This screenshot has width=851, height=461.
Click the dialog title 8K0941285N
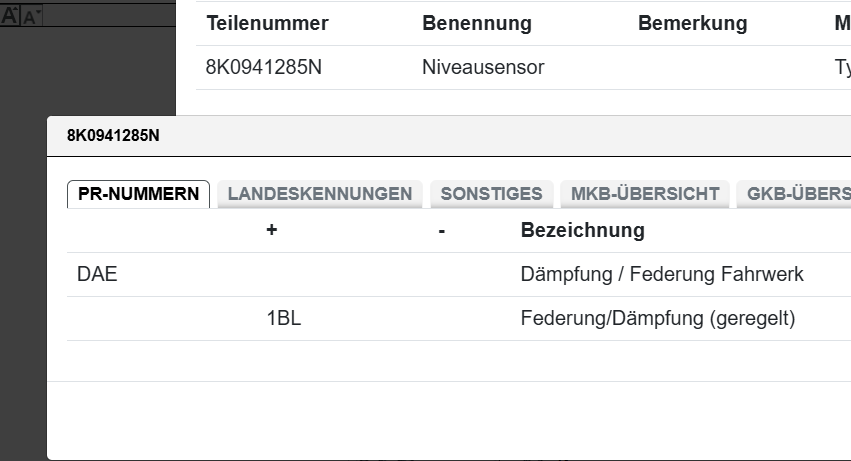tap(113, 136)
